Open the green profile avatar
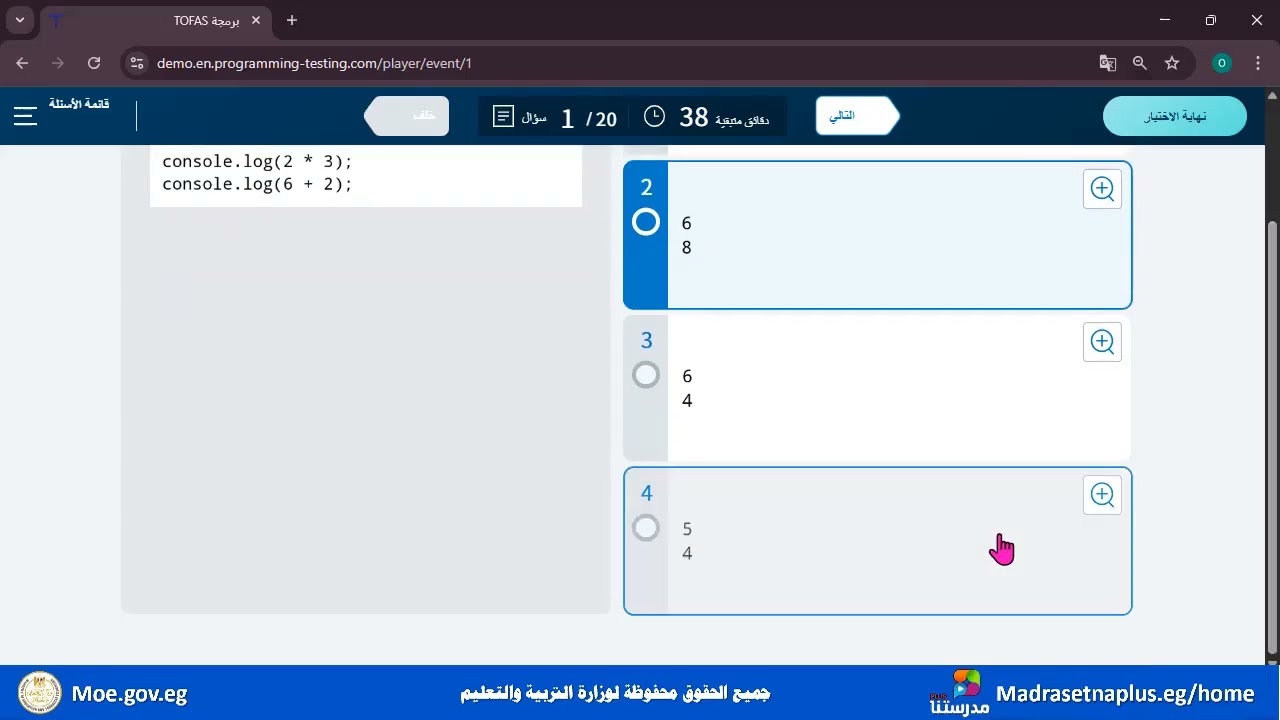 click(x=1221, y=63)
